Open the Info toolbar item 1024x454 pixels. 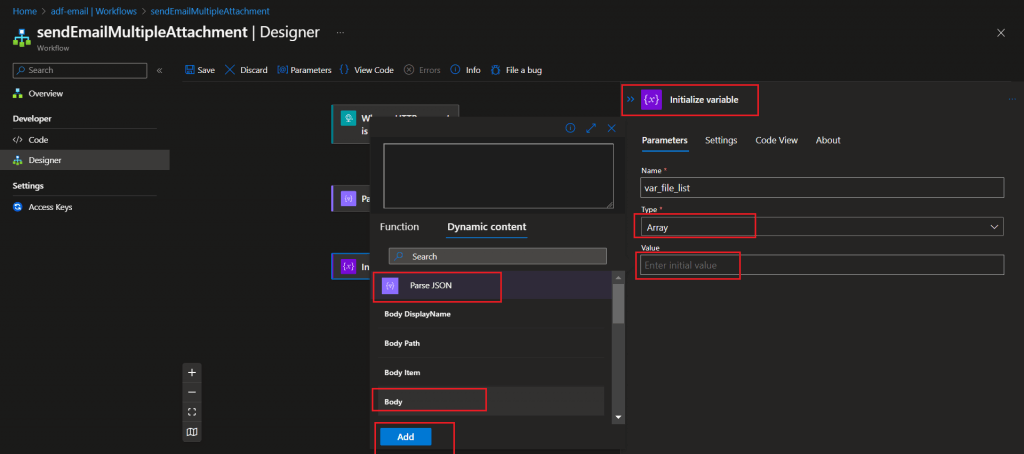(x=466, y=70)
